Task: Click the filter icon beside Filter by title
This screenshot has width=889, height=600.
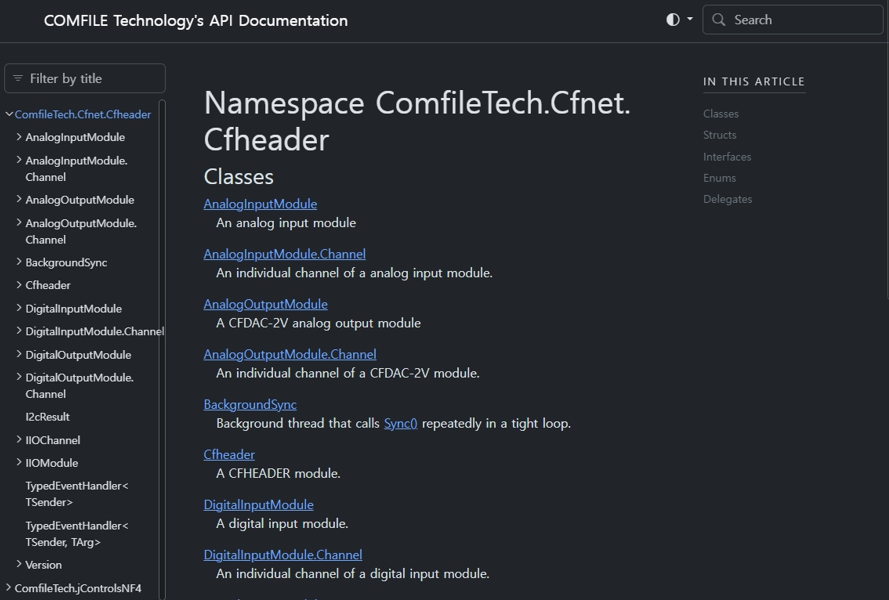Action: pos(18,79)
